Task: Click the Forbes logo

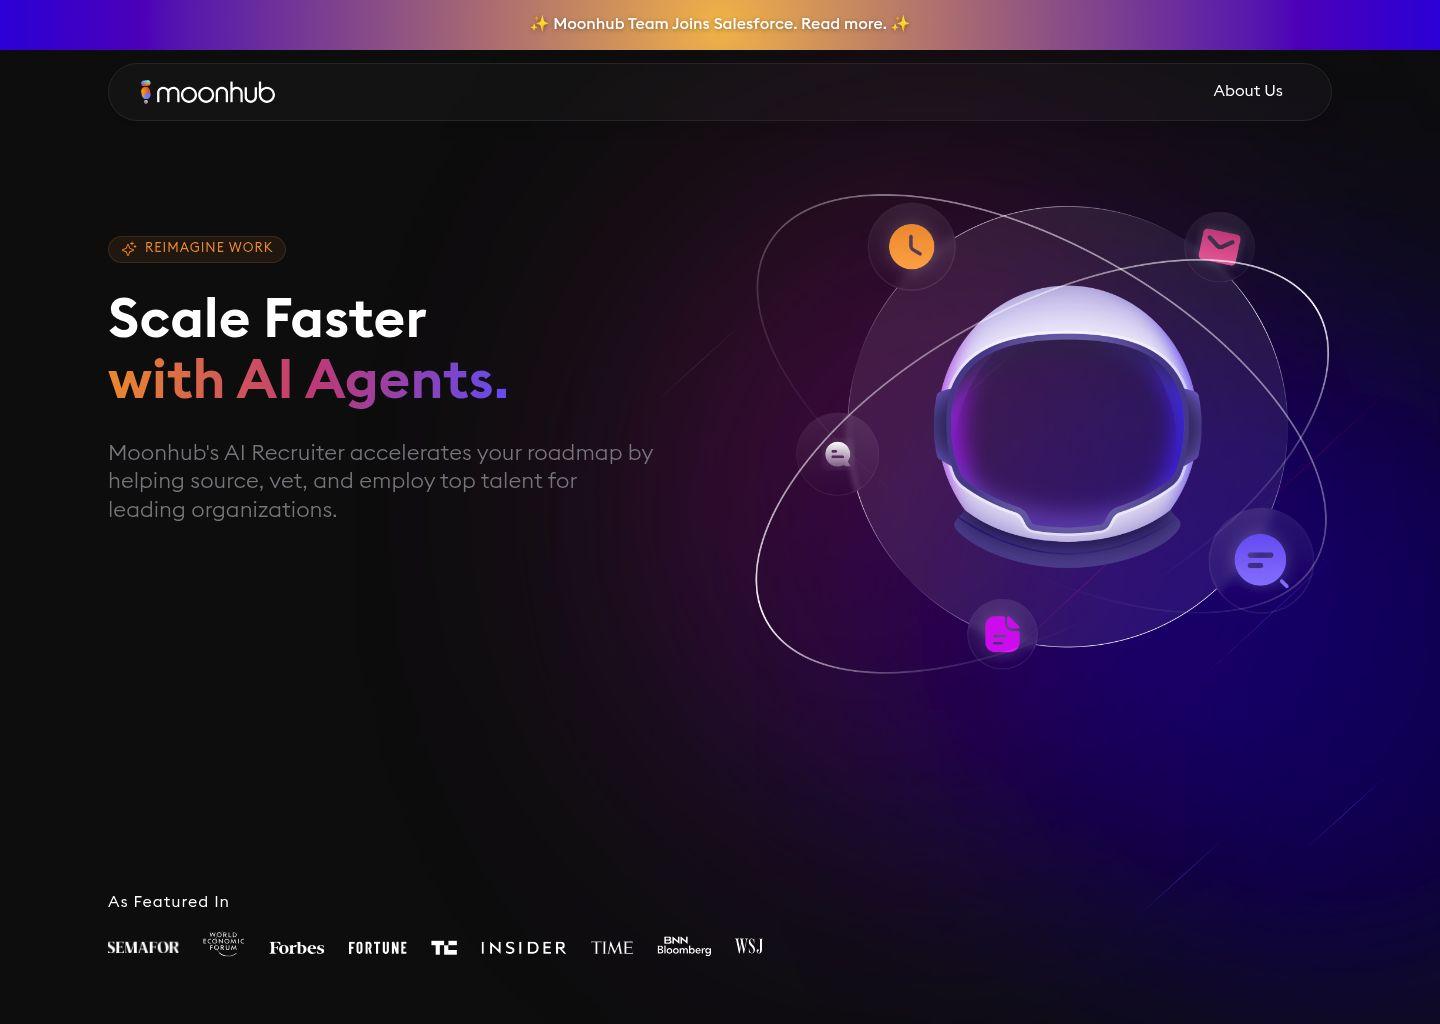Action: coord(296,947)
